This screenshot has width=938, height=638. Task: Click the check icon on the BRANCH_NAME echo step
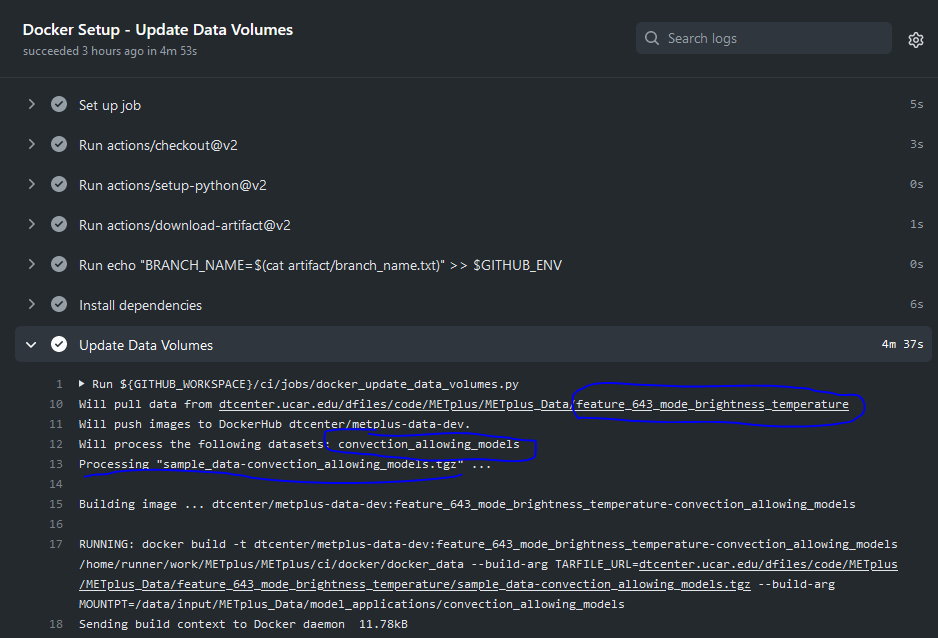(59, 264)
